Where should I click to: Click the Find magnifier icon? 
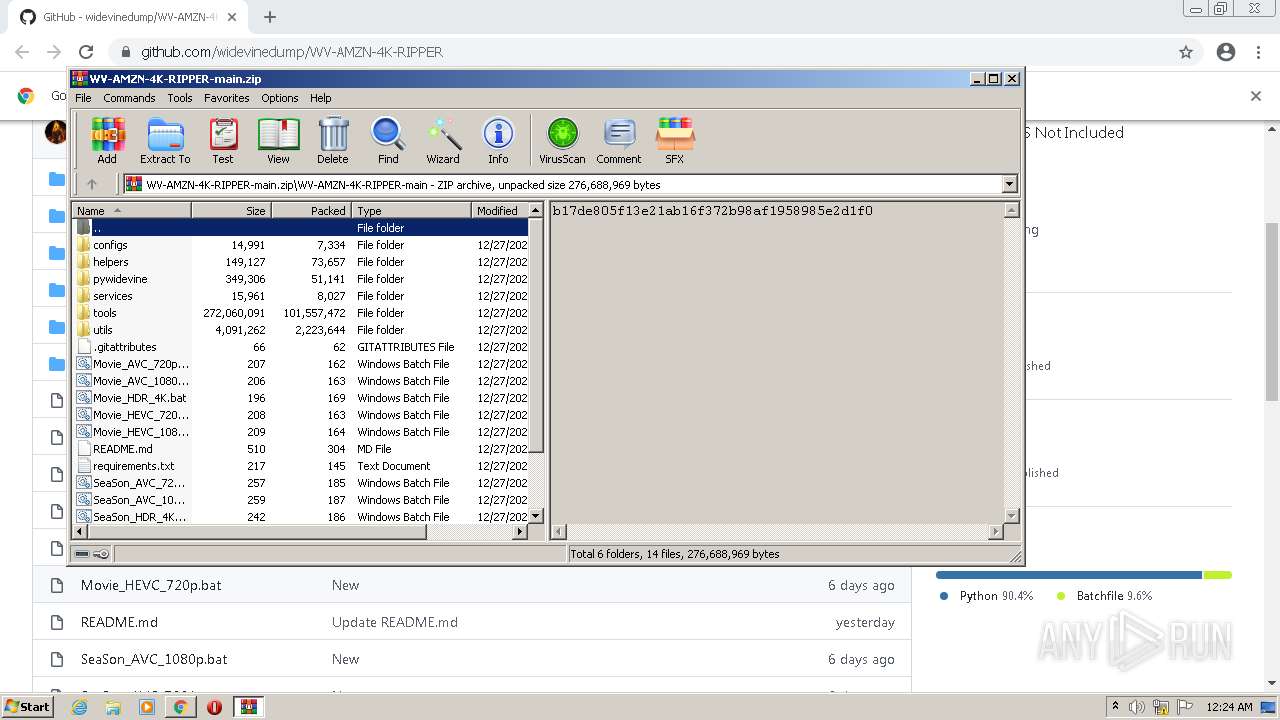point(388,140)
